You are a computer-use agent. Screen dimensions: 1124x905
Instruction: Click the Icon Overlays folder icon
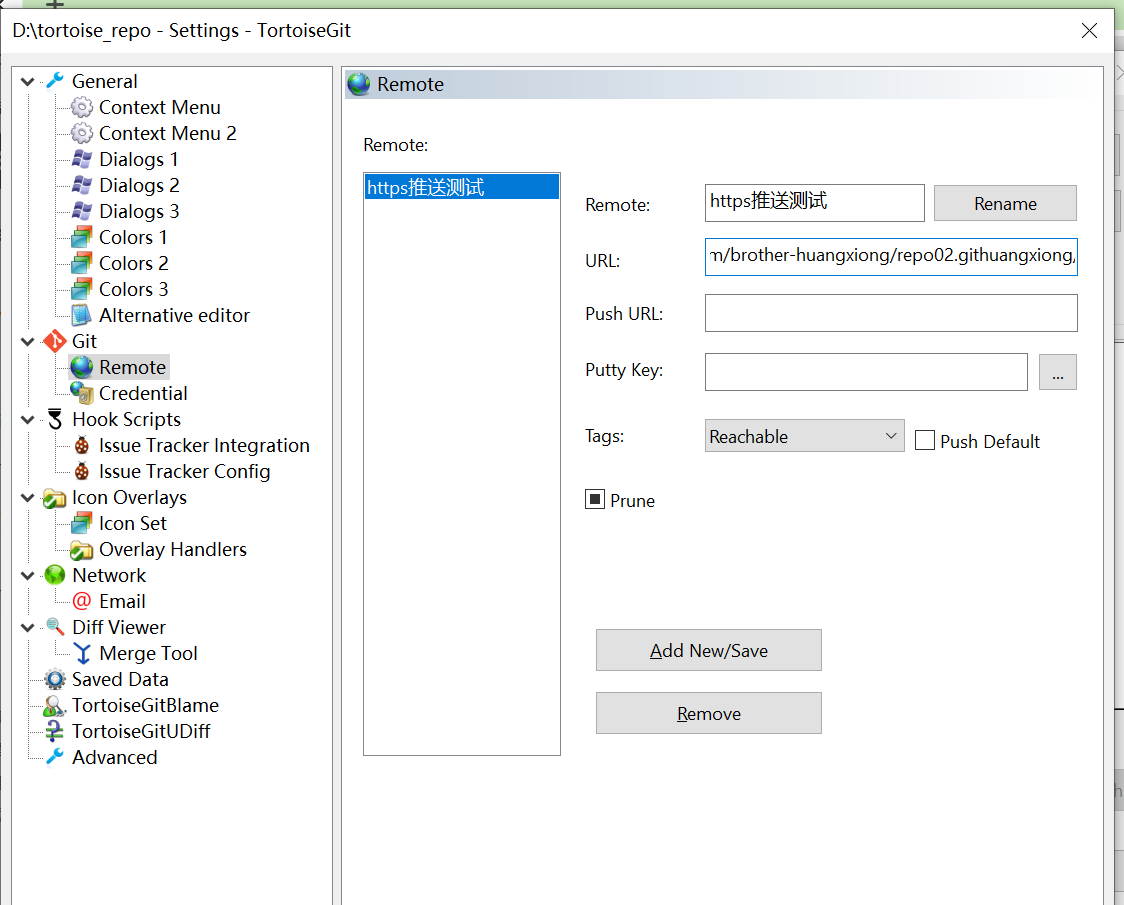pos(55,498)
